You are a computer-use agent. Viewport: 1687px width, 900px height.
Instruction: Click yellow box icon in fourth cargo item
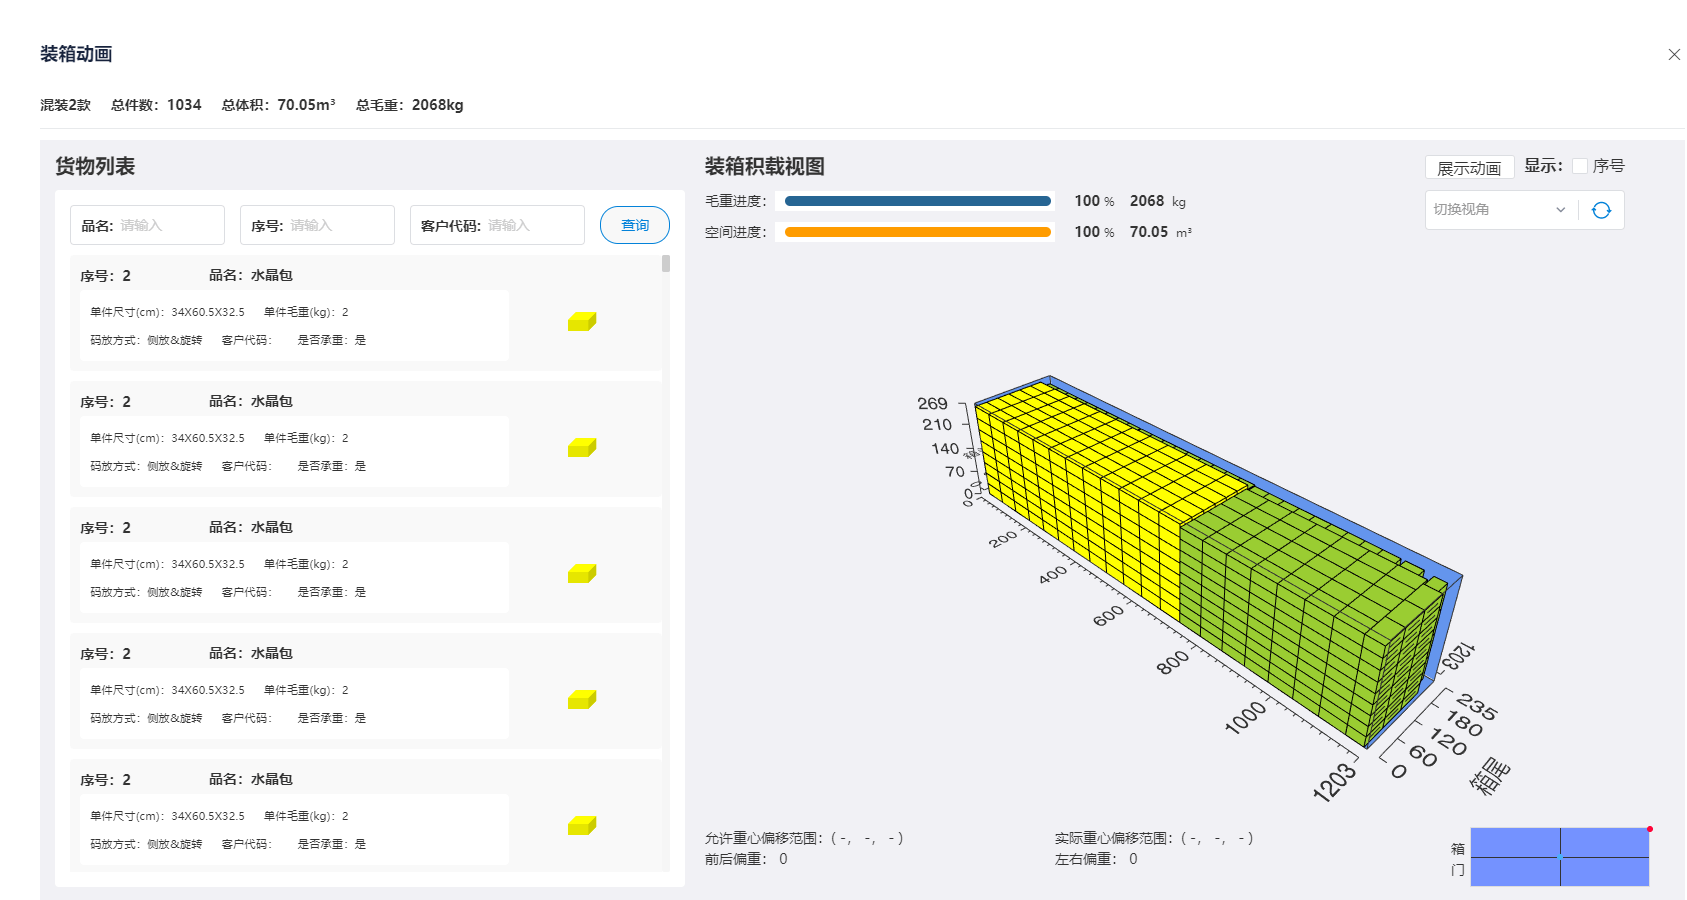click(582, 700)
